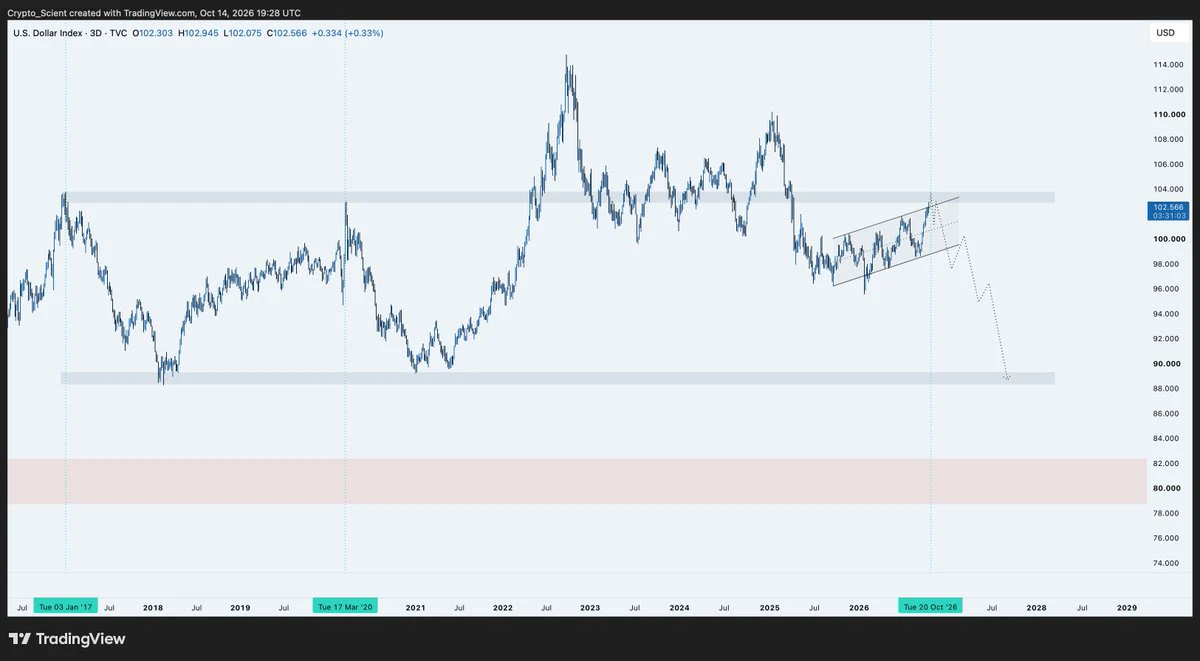Select the Tue 17 Mar '20 date marker

(345, 607)
